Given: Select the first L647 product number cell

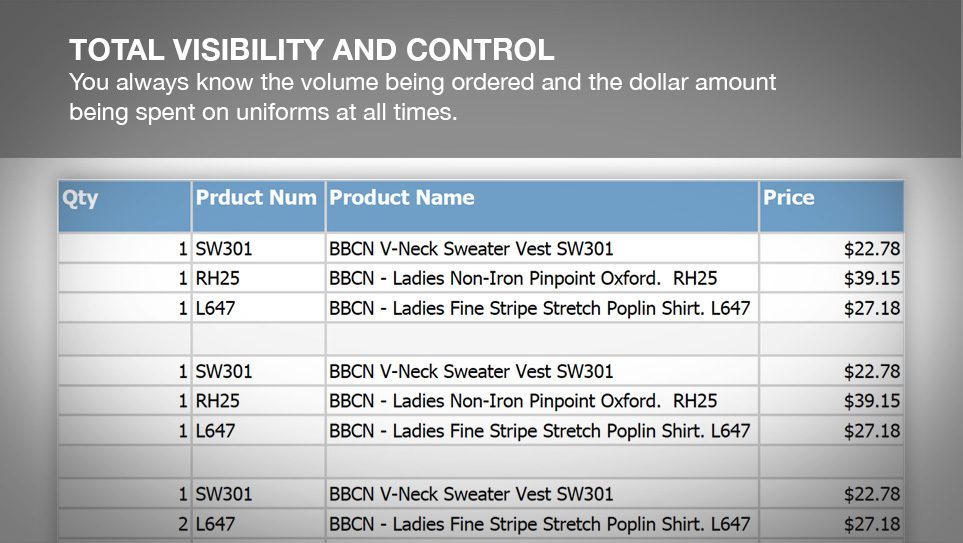Looking at the screenshot, I should (259, 308).
